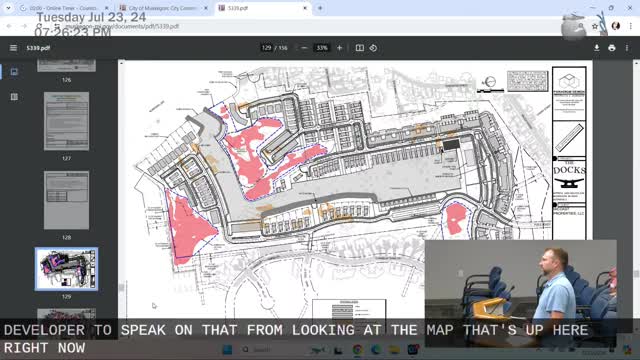Go back in browser history
Image resolution: width=640 pixels, height=360 pixels.
click(9, 26)
